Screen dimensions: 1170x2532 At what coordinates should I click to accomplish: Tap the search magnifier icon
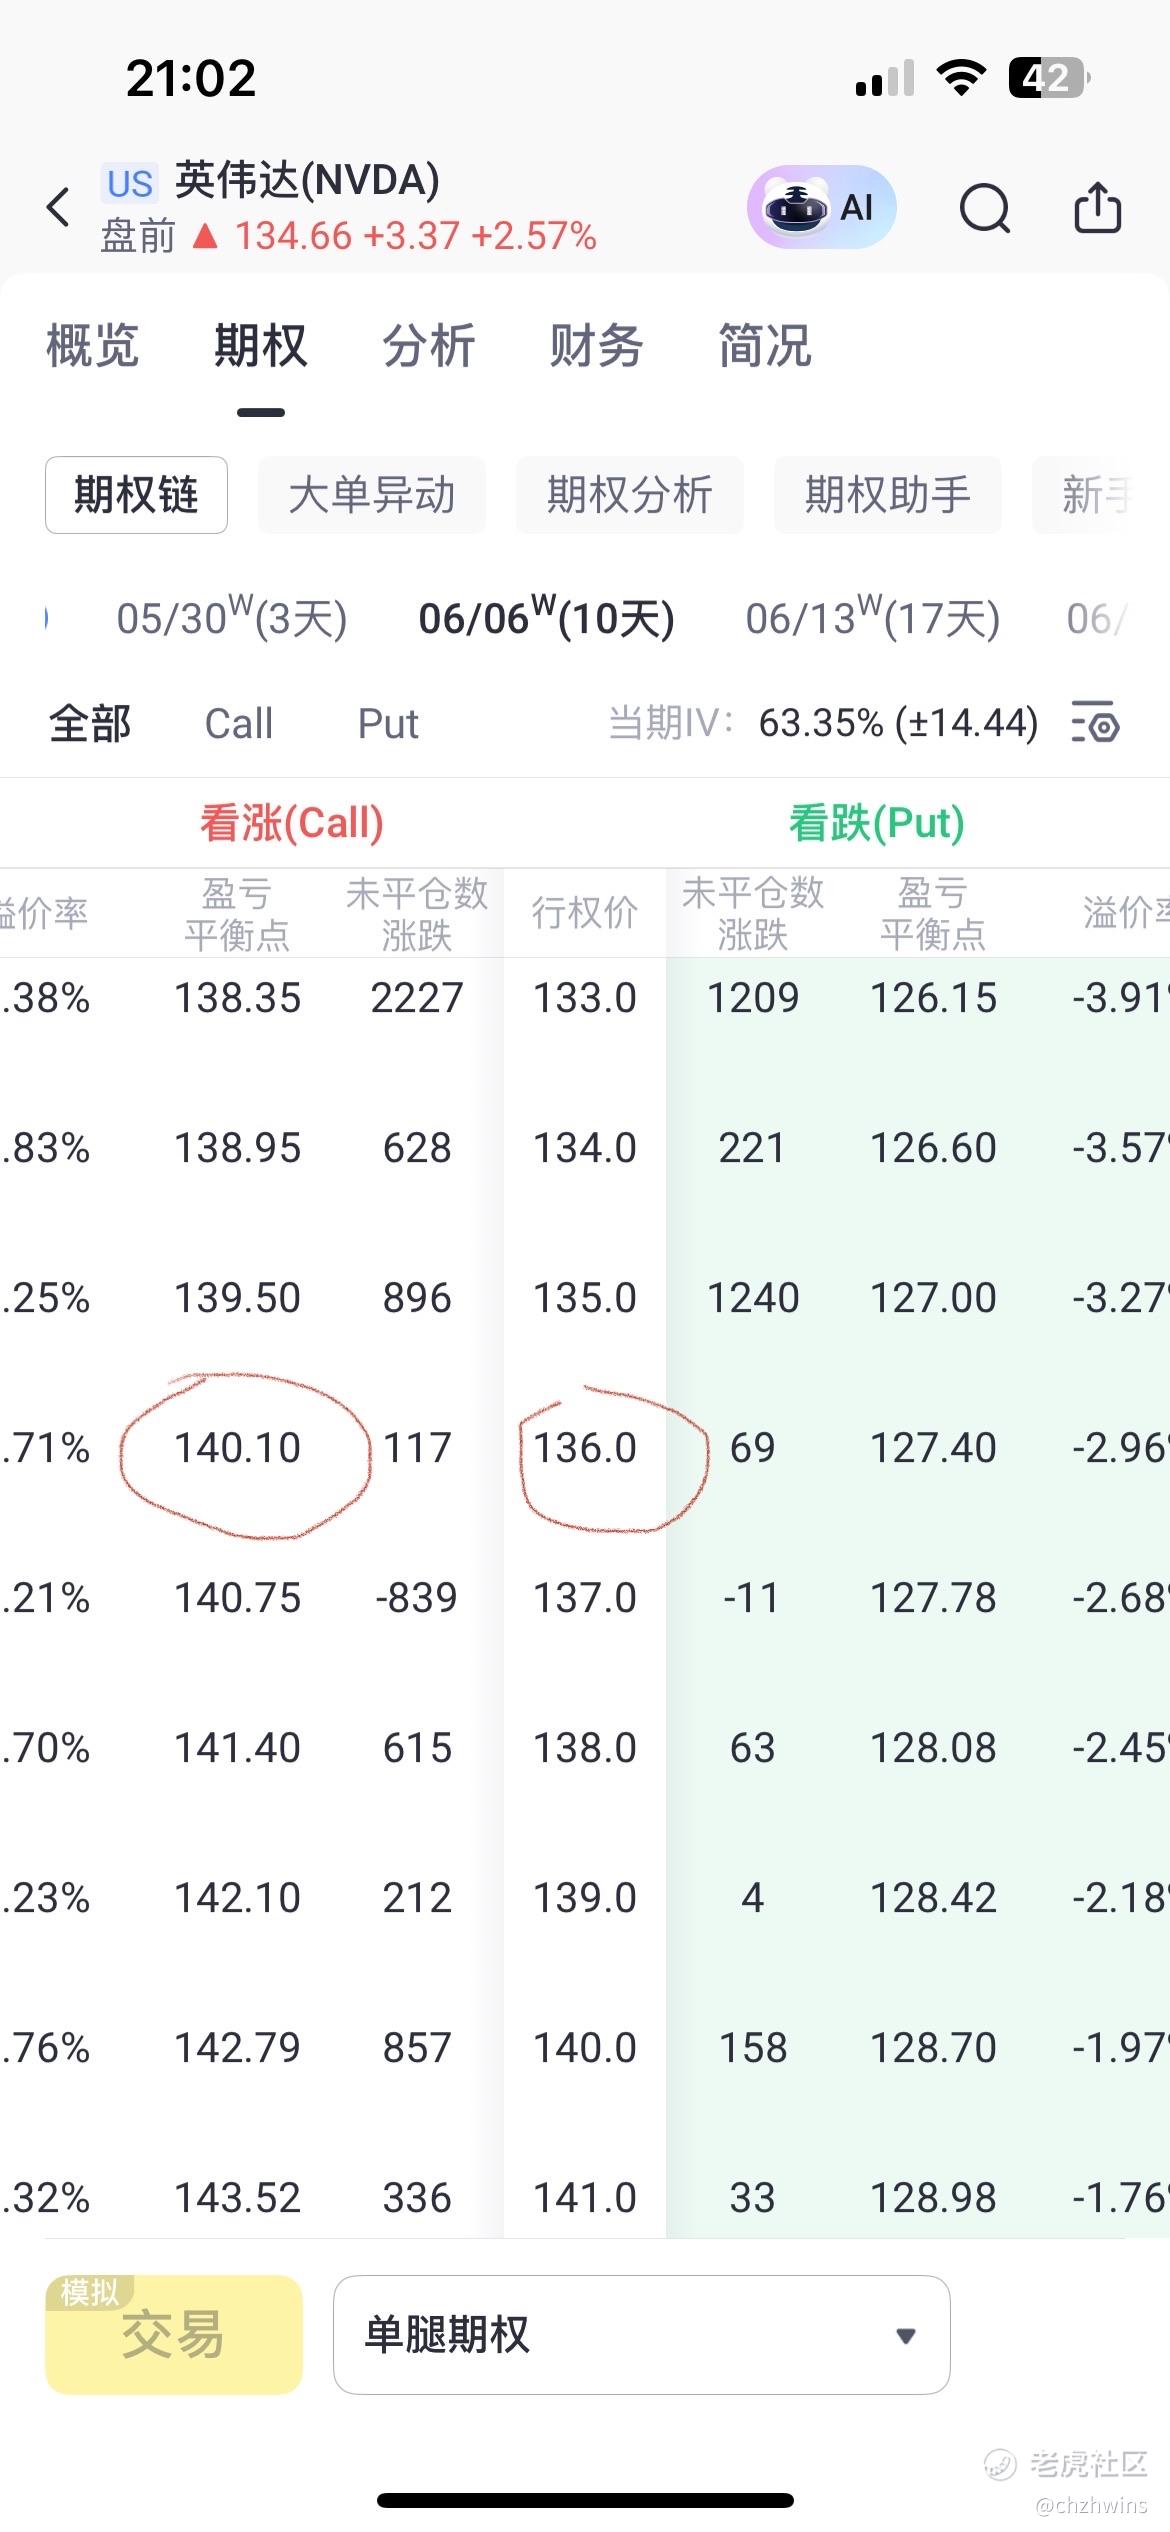click(984, 209)
